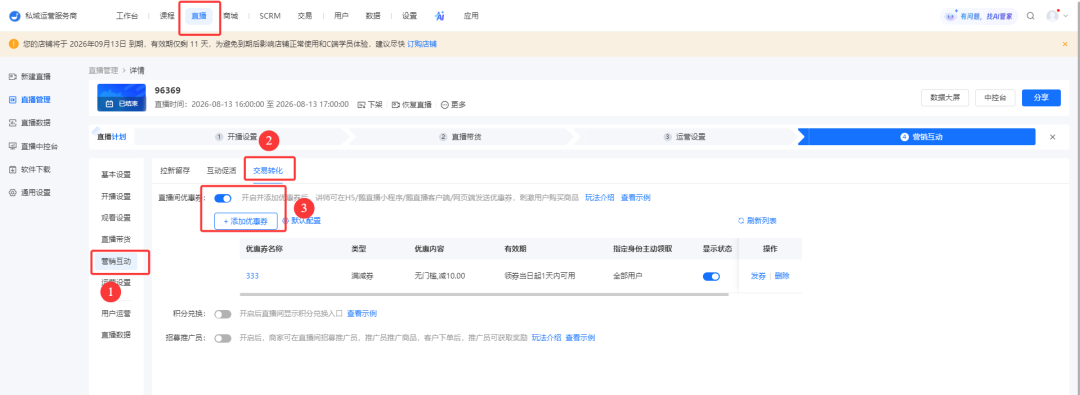The height and width of the screenshot is (395, 1080).
Task: Open the 用户 top menu
Action: coord(340,16)
